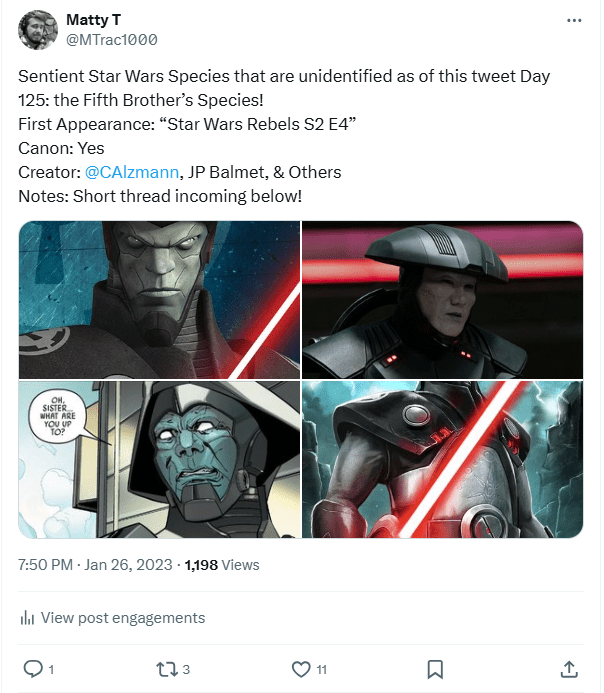The image size is (604, 693).
Task: Like the tweet with heart icon
Action: point(301,668)
